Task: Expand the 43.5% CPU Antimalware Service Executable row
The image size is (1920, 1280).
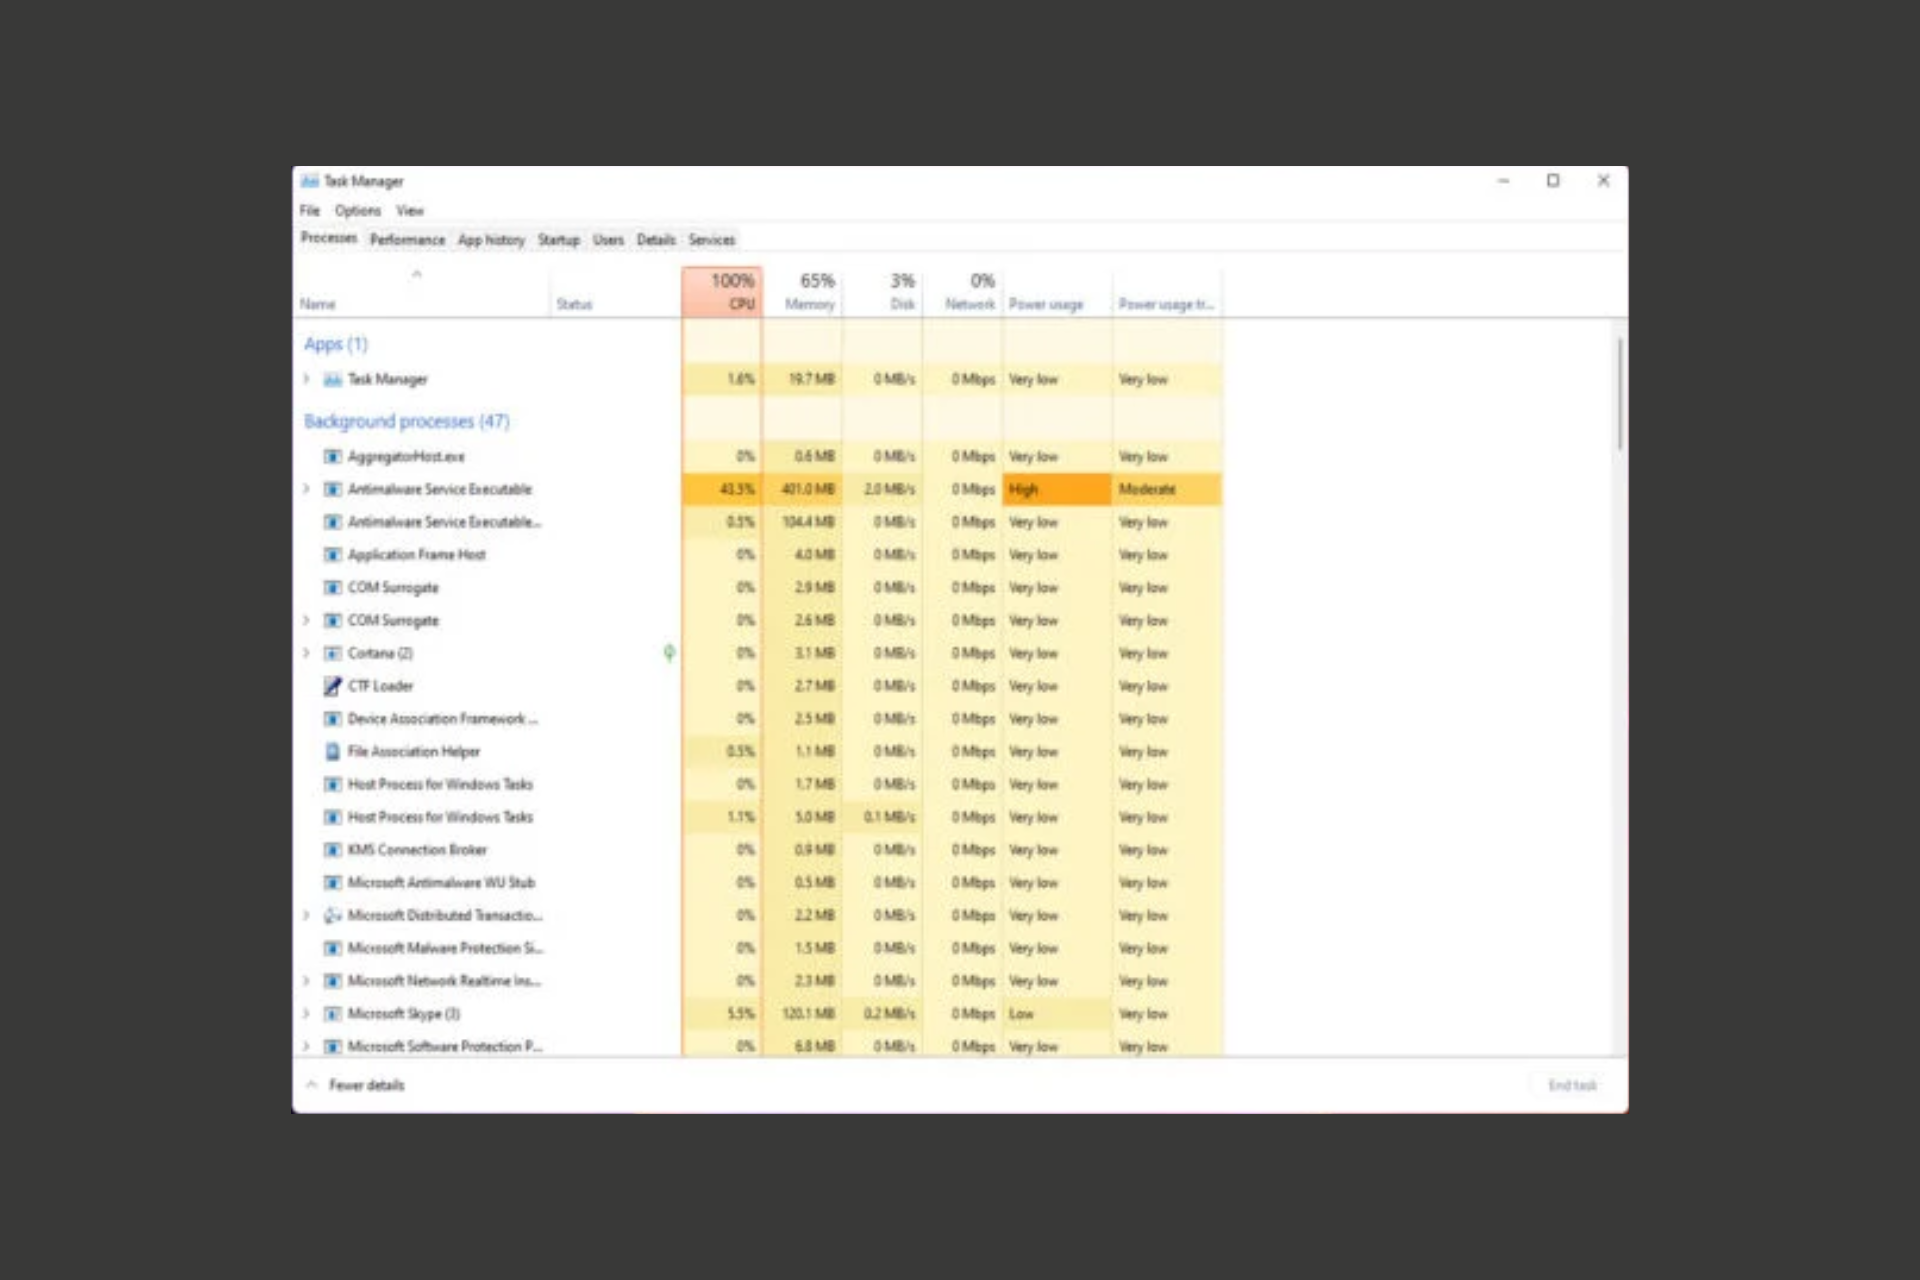Action: [307, 489]
